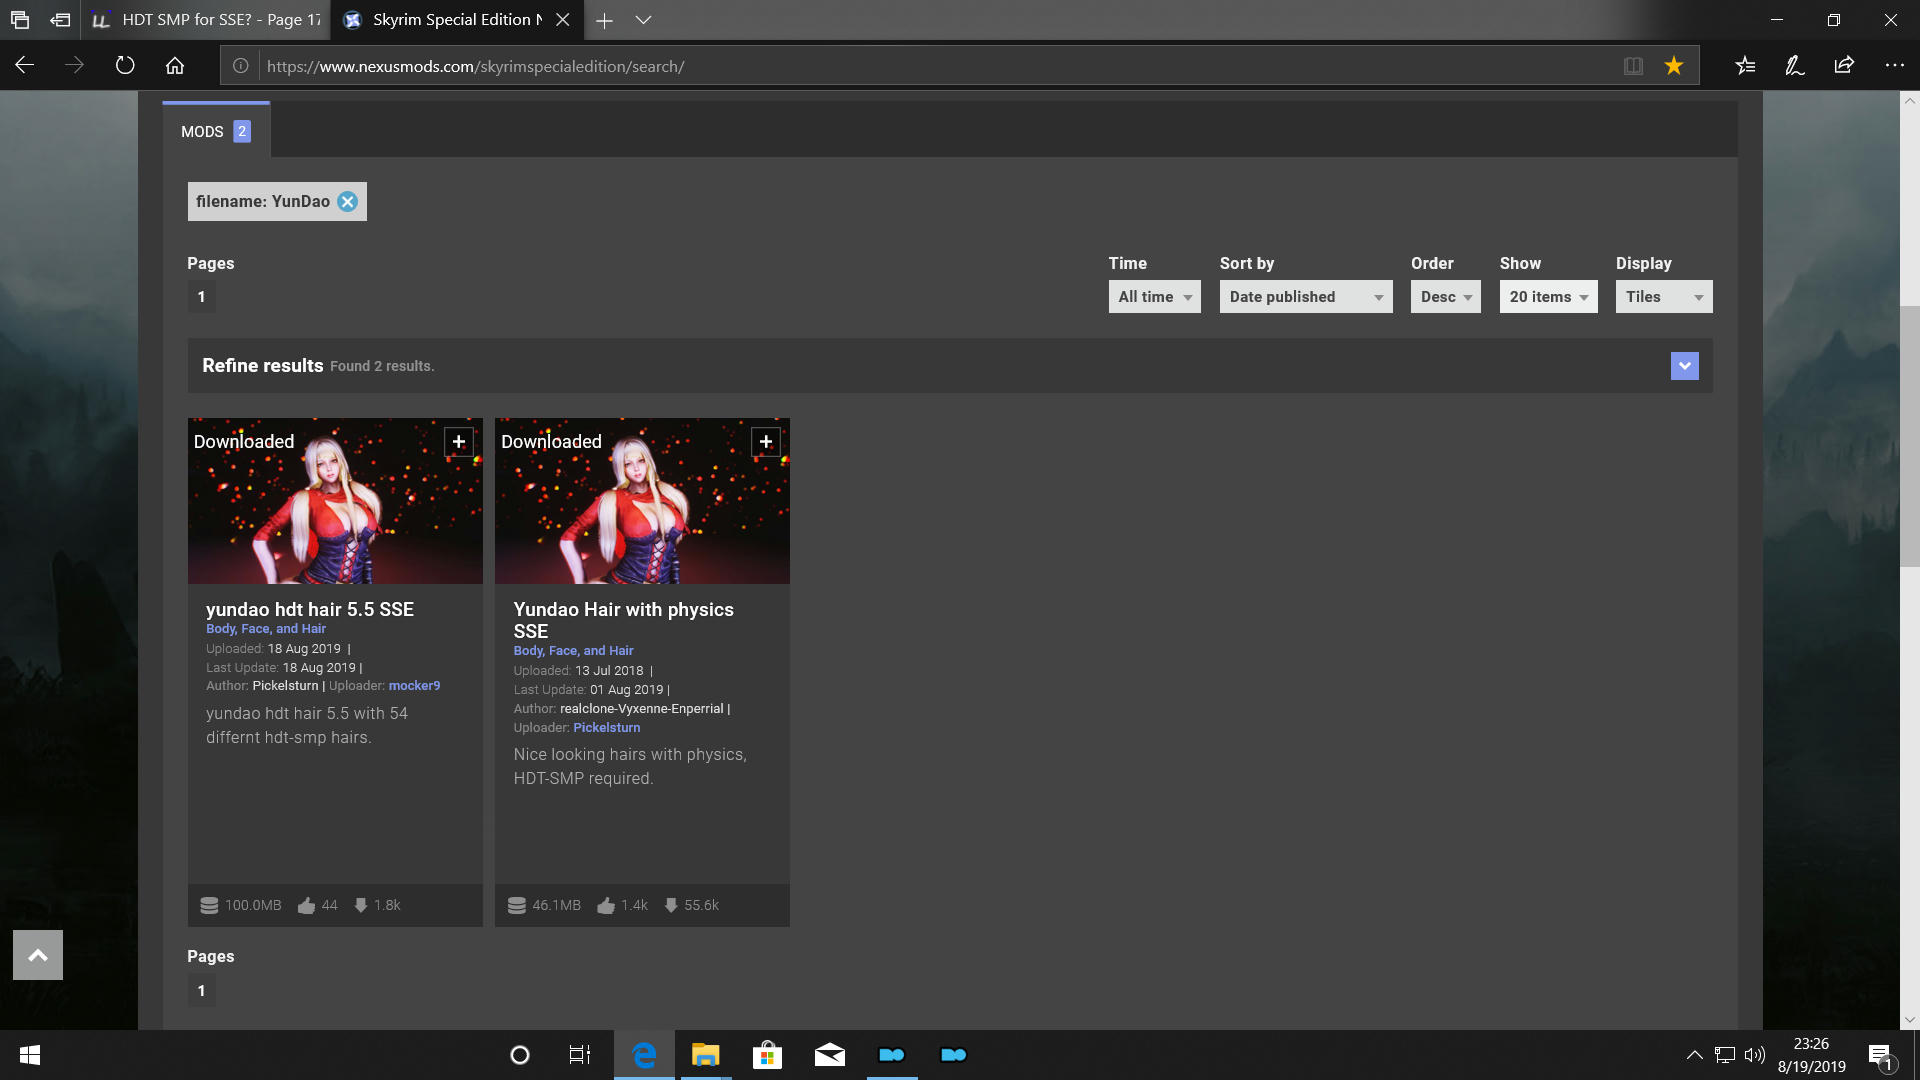Go to page 1 in bottom pagination

pos(201,991)
